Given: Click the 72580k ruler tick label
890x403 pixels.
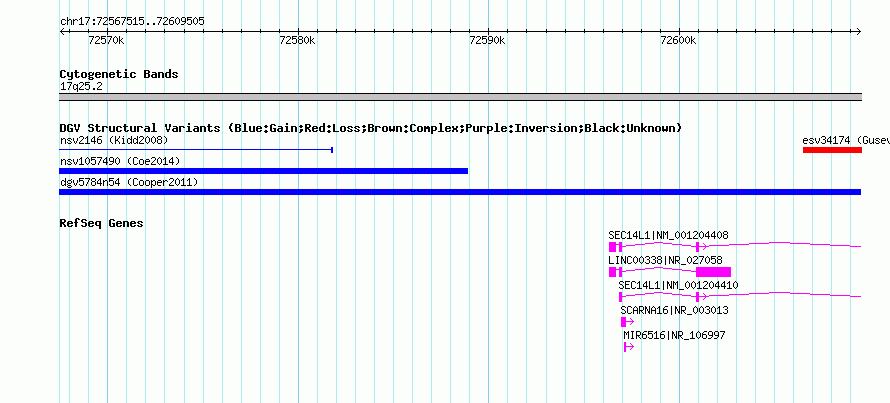Looking at the screenshot, I should (x=297, y=40).
